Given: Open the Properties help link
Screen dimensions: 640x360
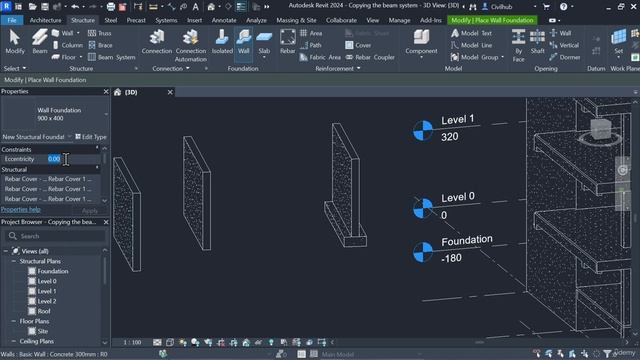Looking at the screenshot, I should pos(21,209).
